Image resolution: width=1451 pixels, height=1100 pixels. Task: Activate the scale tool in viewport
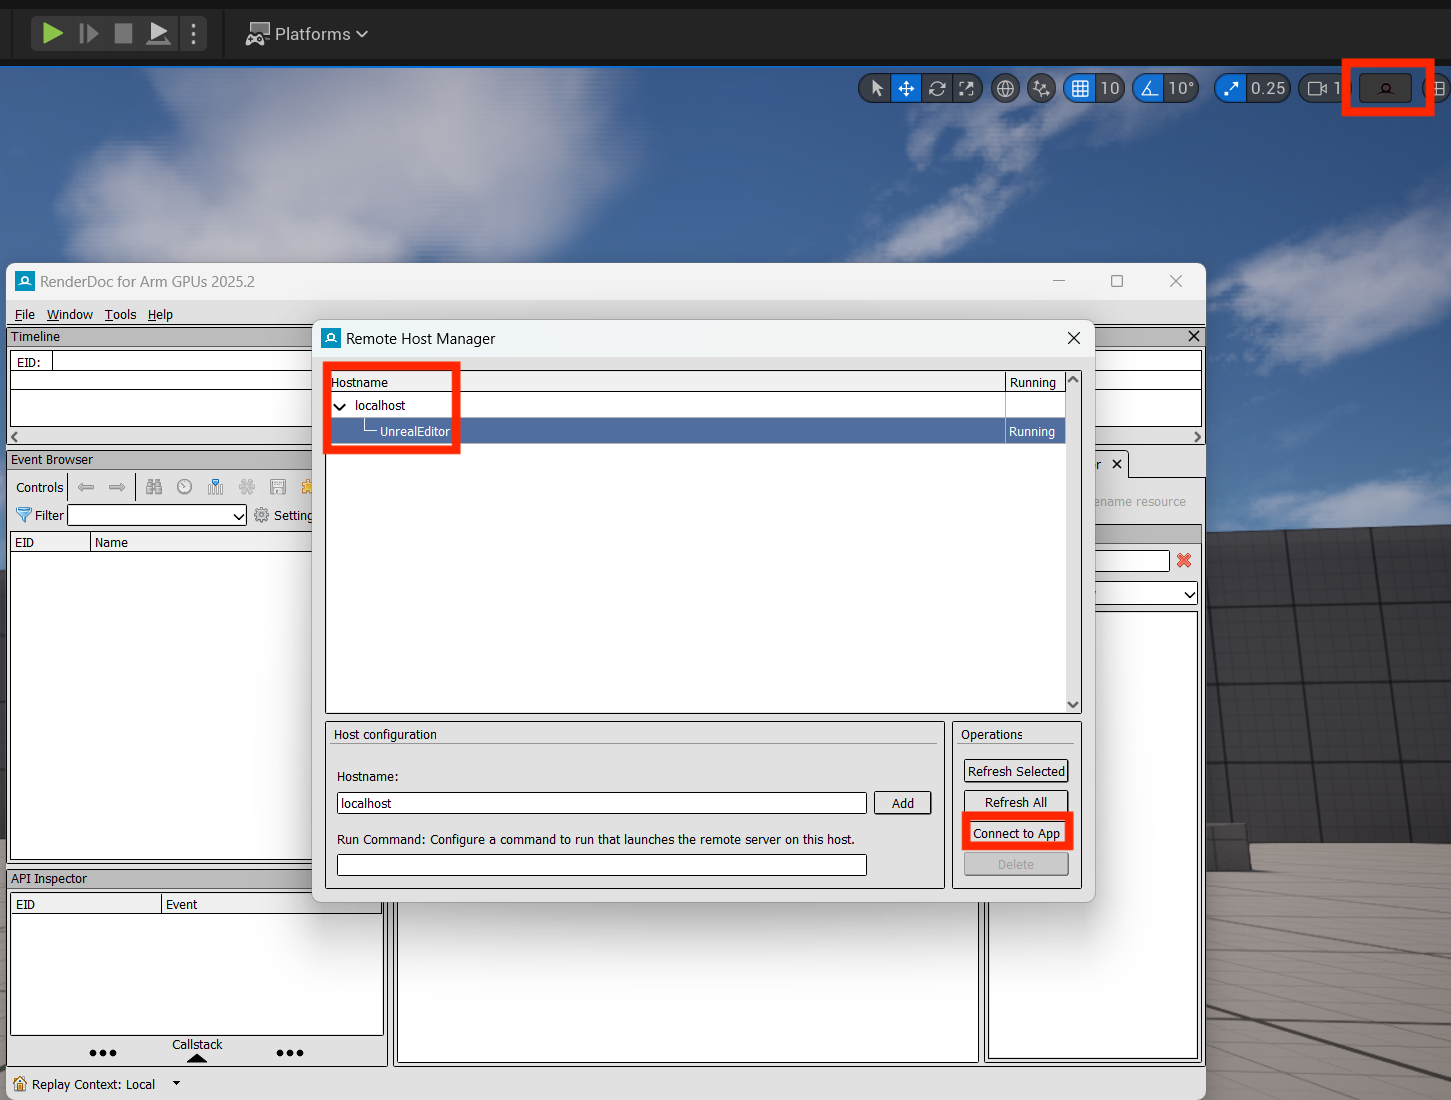(966, 88)
